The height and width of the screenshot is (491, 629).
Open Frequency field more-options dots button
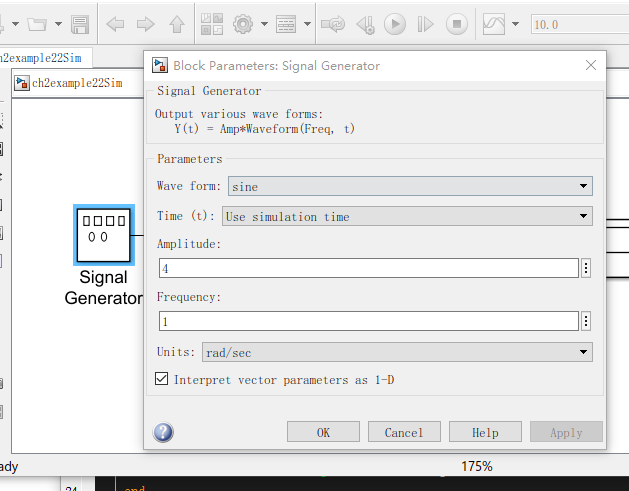[586, 321]
